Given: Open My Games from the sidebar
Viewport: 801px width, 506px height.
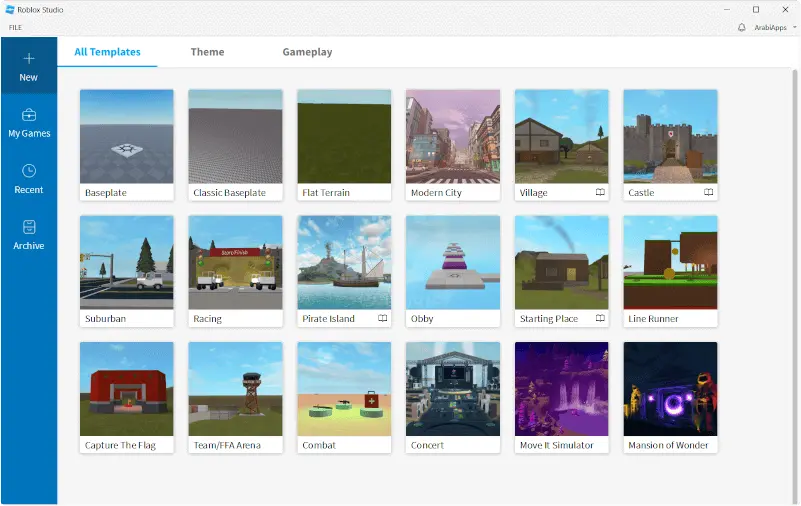Looking at the screenshot, I should 28,115.
